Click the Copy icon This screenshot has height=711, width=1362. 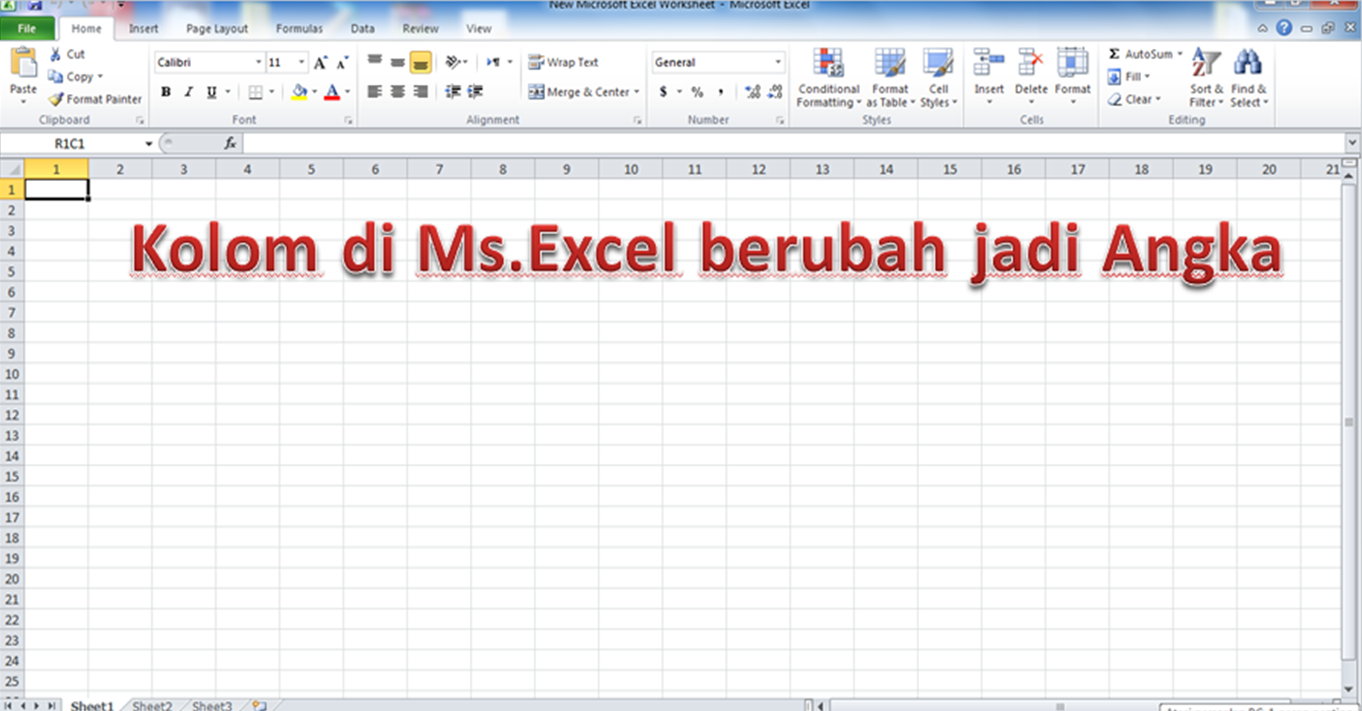pyautogui.click(x=55, y=76)
